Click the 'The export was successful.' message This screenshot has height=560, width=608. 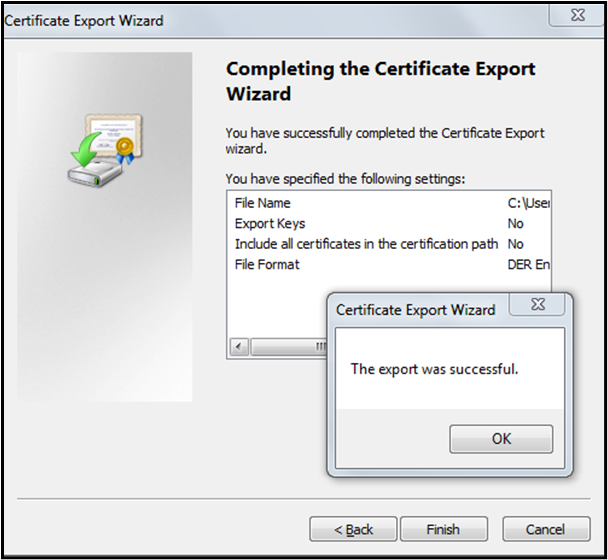tap(434, 369)
